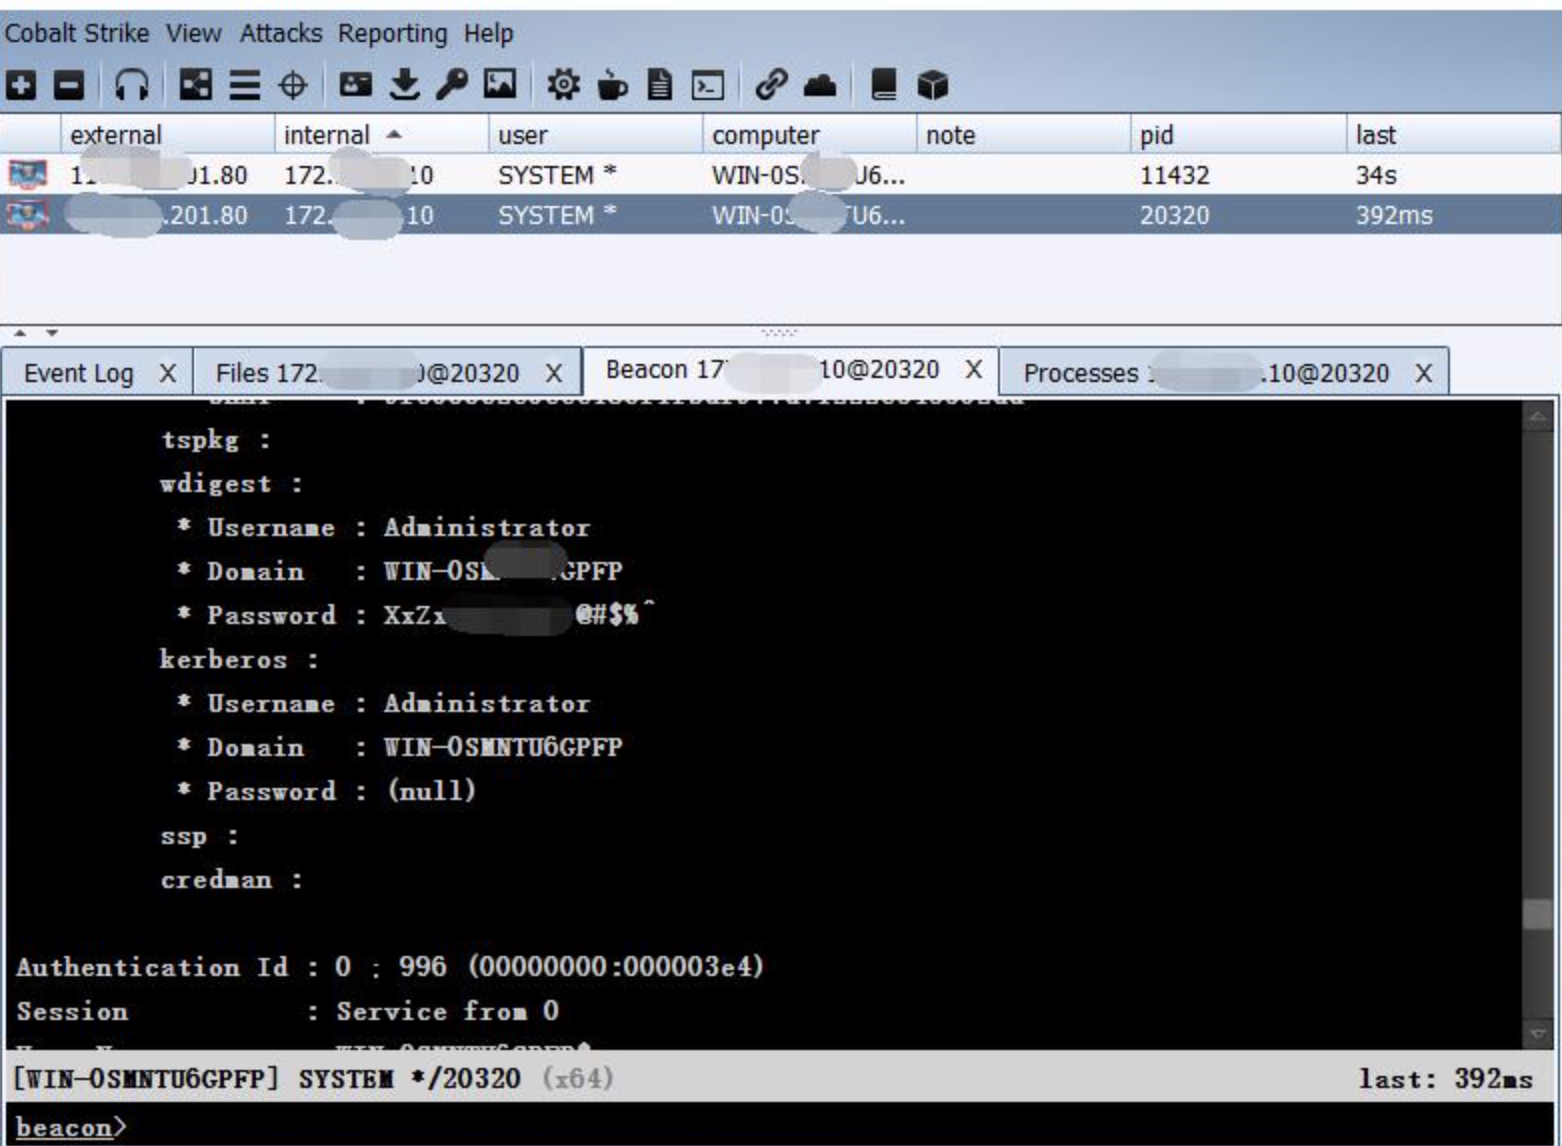Click the wdigest Password line in console

[x=416, y=614]
